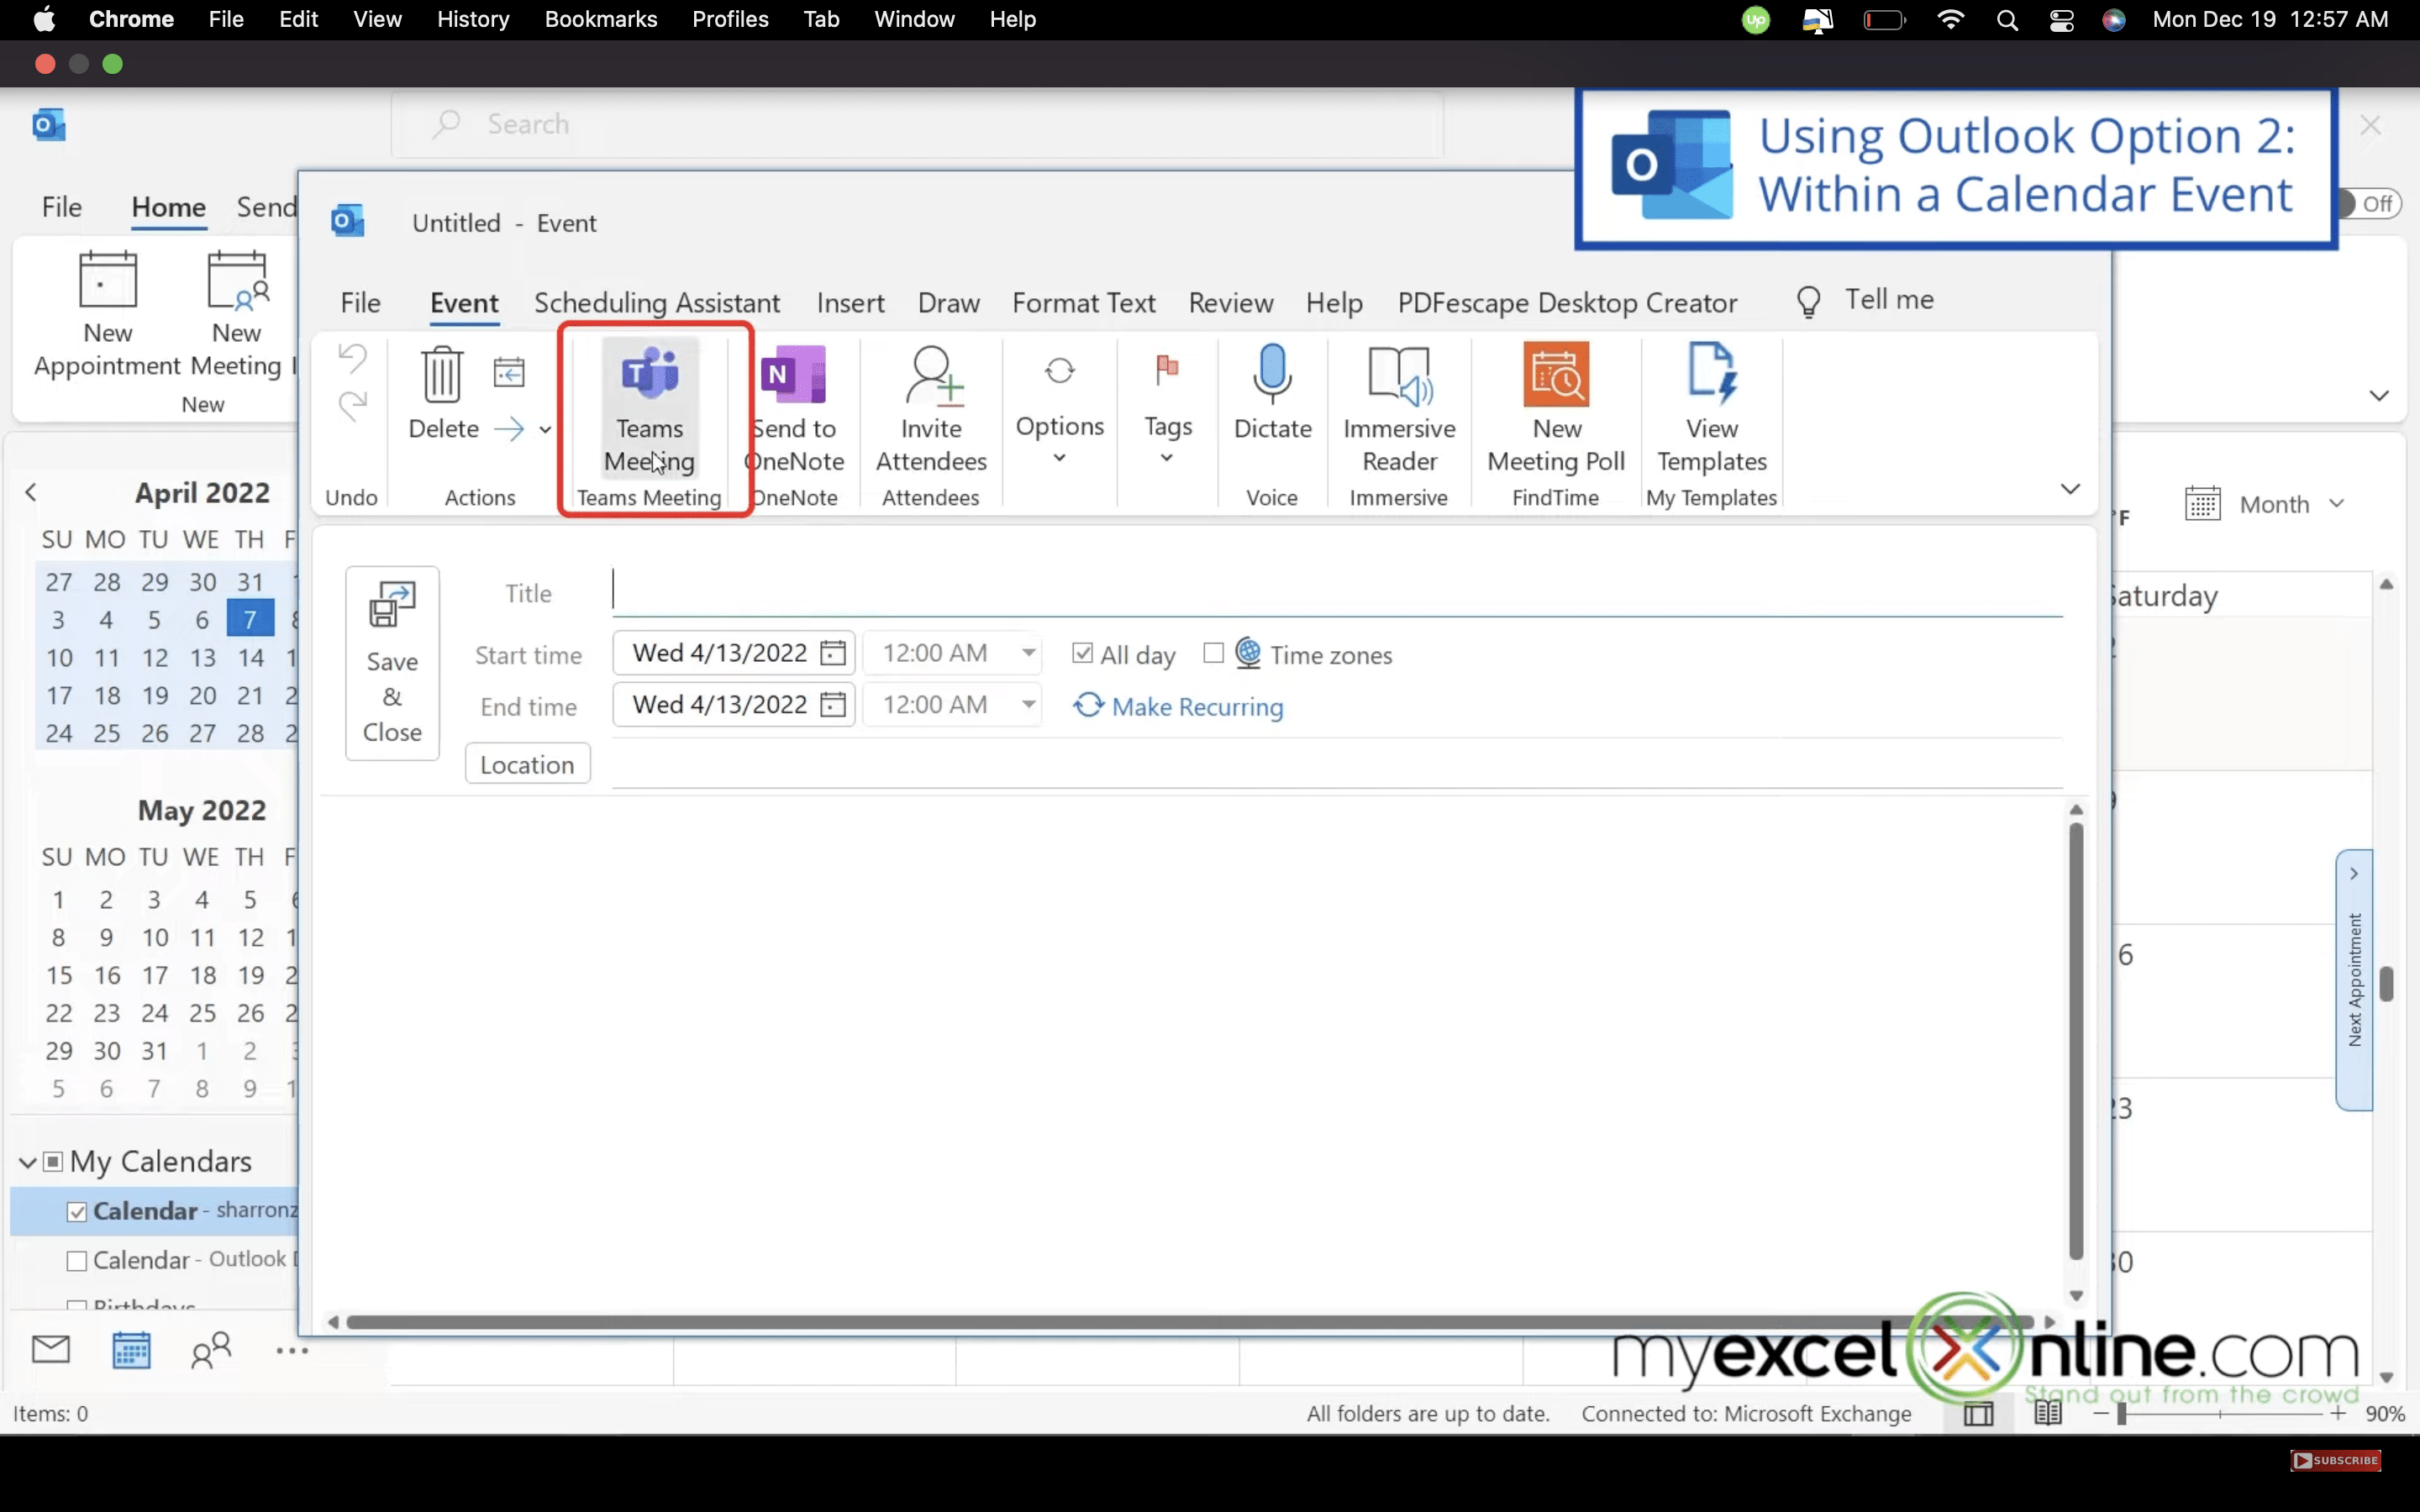The width and height of the screenshot is (2420, 1512).
Task: Collapse the event ribbon chevron
Action: coord(2070,489)
